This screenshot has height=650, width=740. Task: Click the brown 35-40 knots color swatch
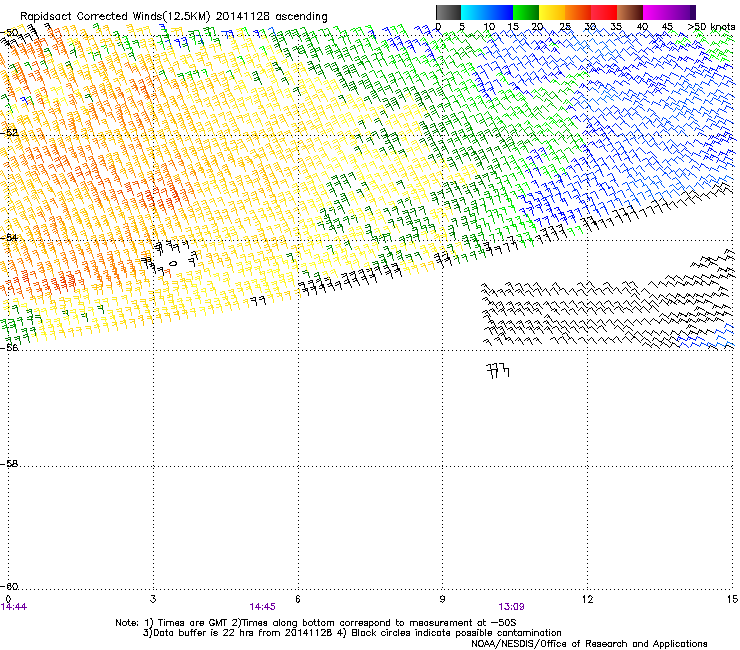click(630, 12)
